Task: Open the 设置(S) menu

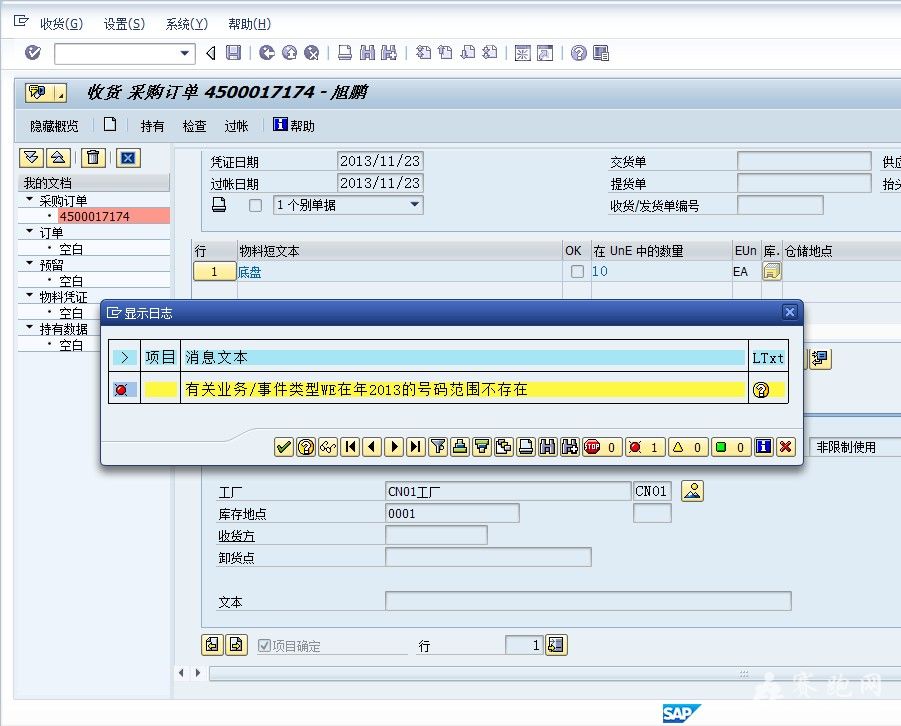Action: (x=124, y=24)
